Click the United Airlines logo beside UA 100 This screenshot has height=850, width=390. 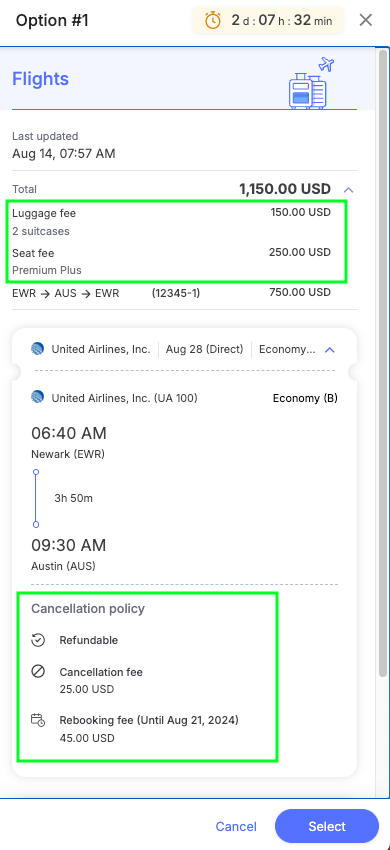pyautogui.click(x=37, y=398)
